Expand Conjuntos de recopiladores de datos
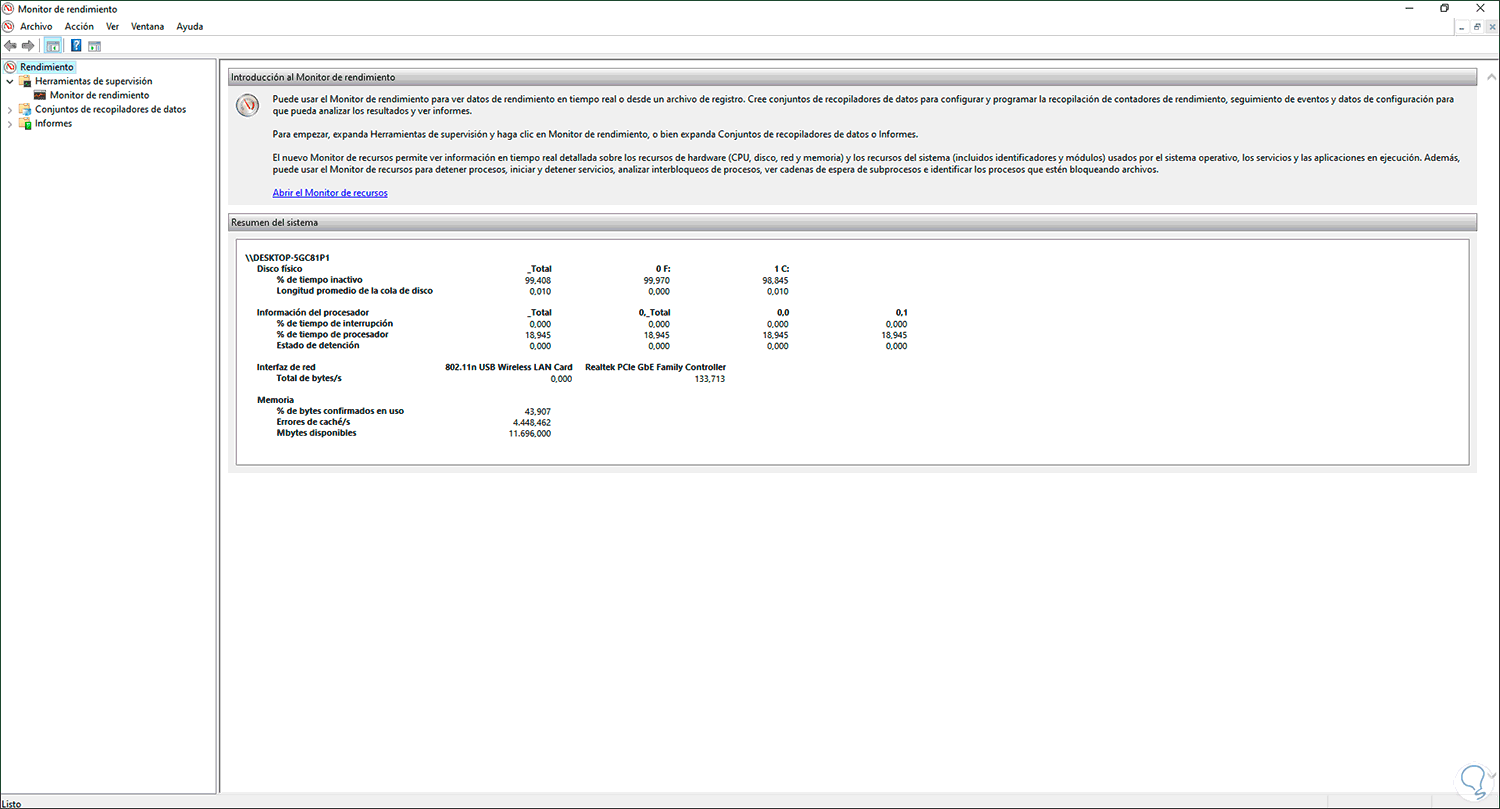This screenshot has width=1500, height=809. click(x=10, y=109)
